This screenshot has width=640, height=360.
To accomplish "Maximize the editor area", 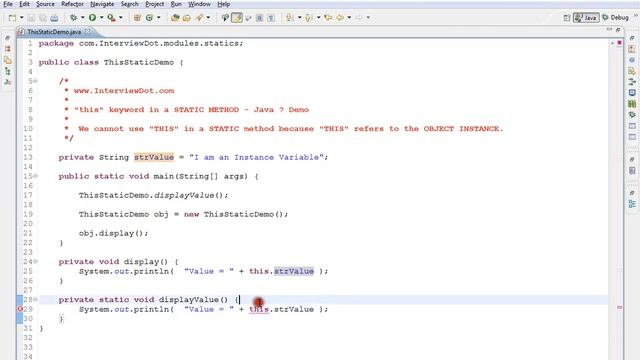I will pyautogui.click(x=618, y=30).
